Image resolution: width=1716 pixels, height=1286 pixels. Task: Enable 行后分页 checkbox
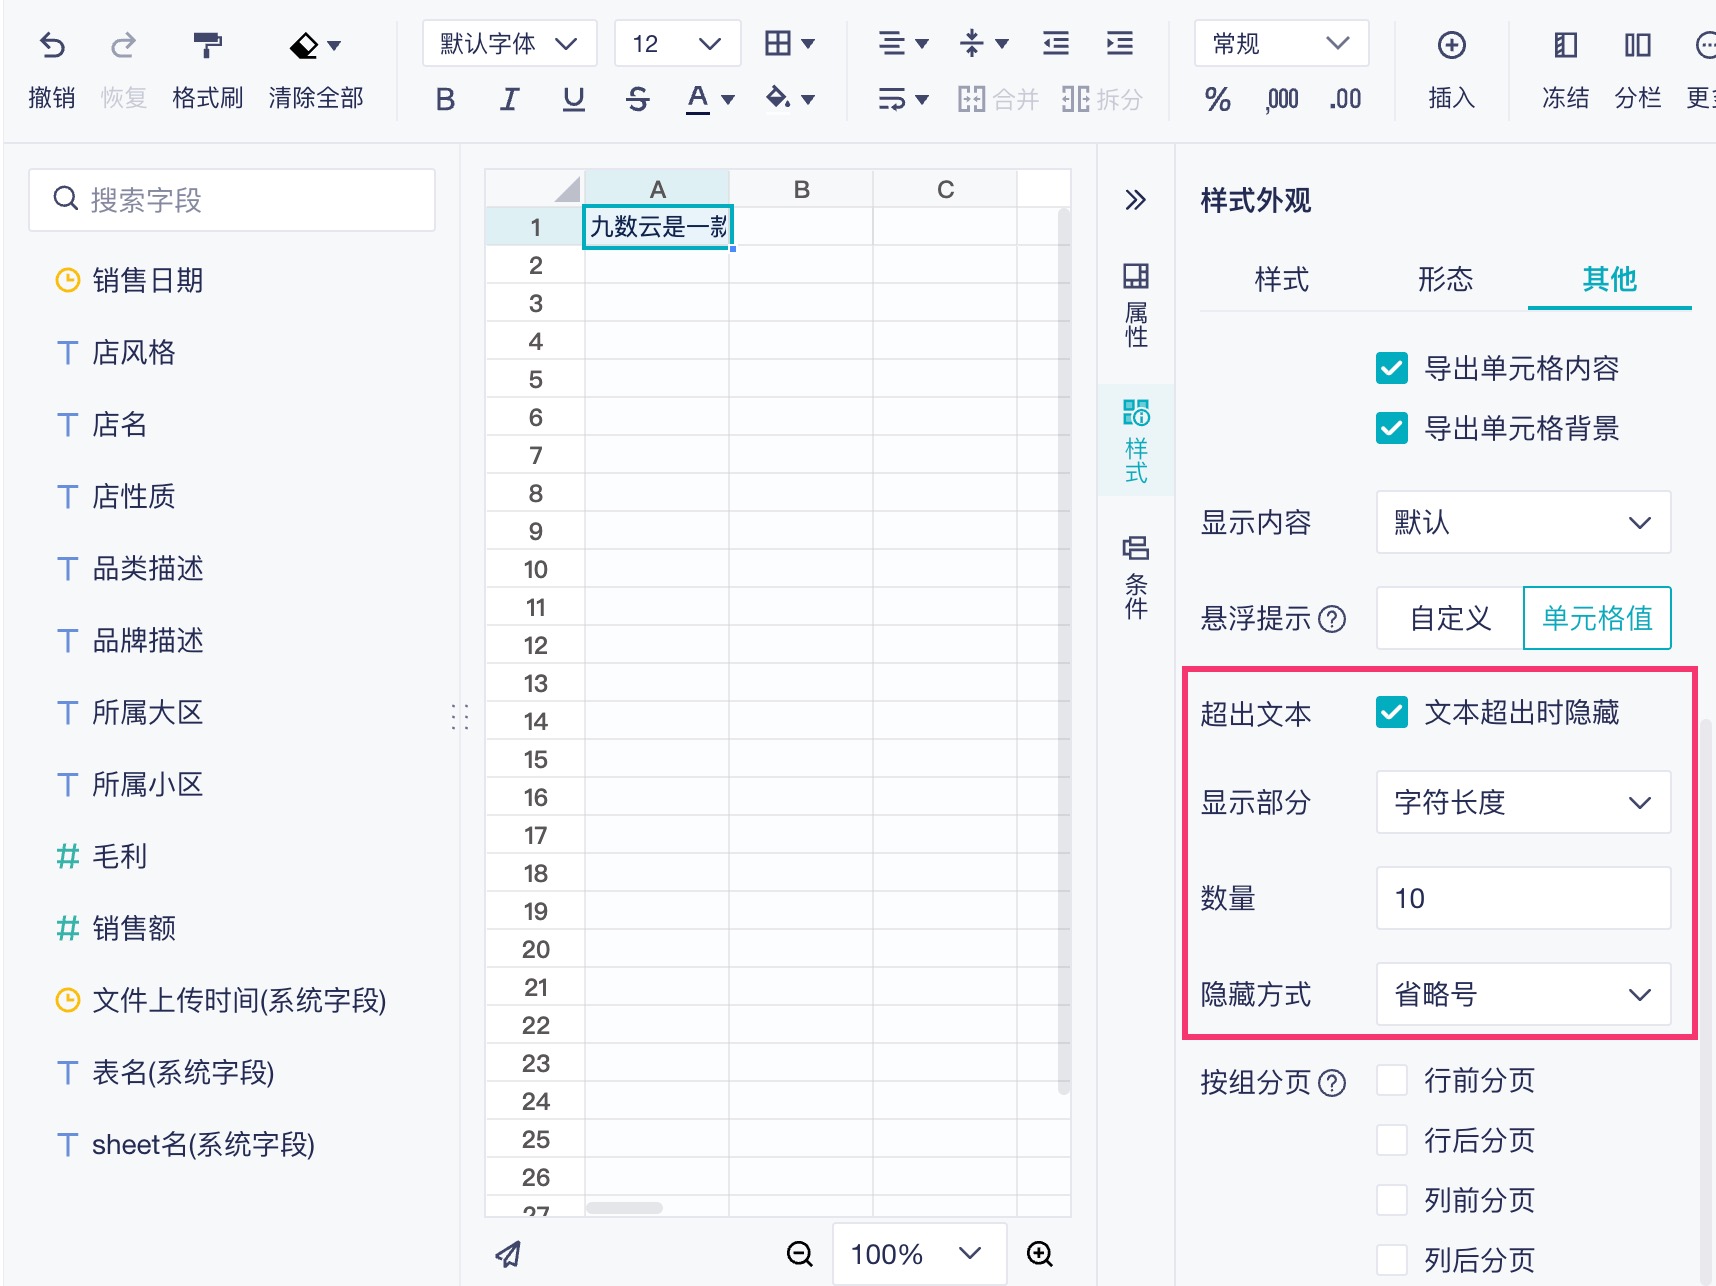point(1392,1140)
